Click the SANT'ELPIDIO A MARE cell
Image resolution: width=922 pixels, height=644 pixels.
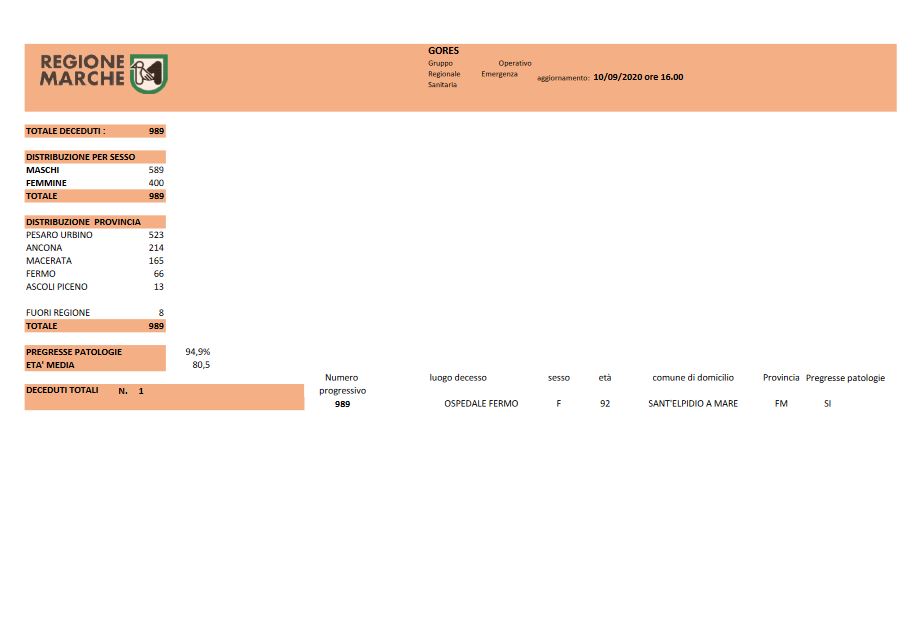693,404
